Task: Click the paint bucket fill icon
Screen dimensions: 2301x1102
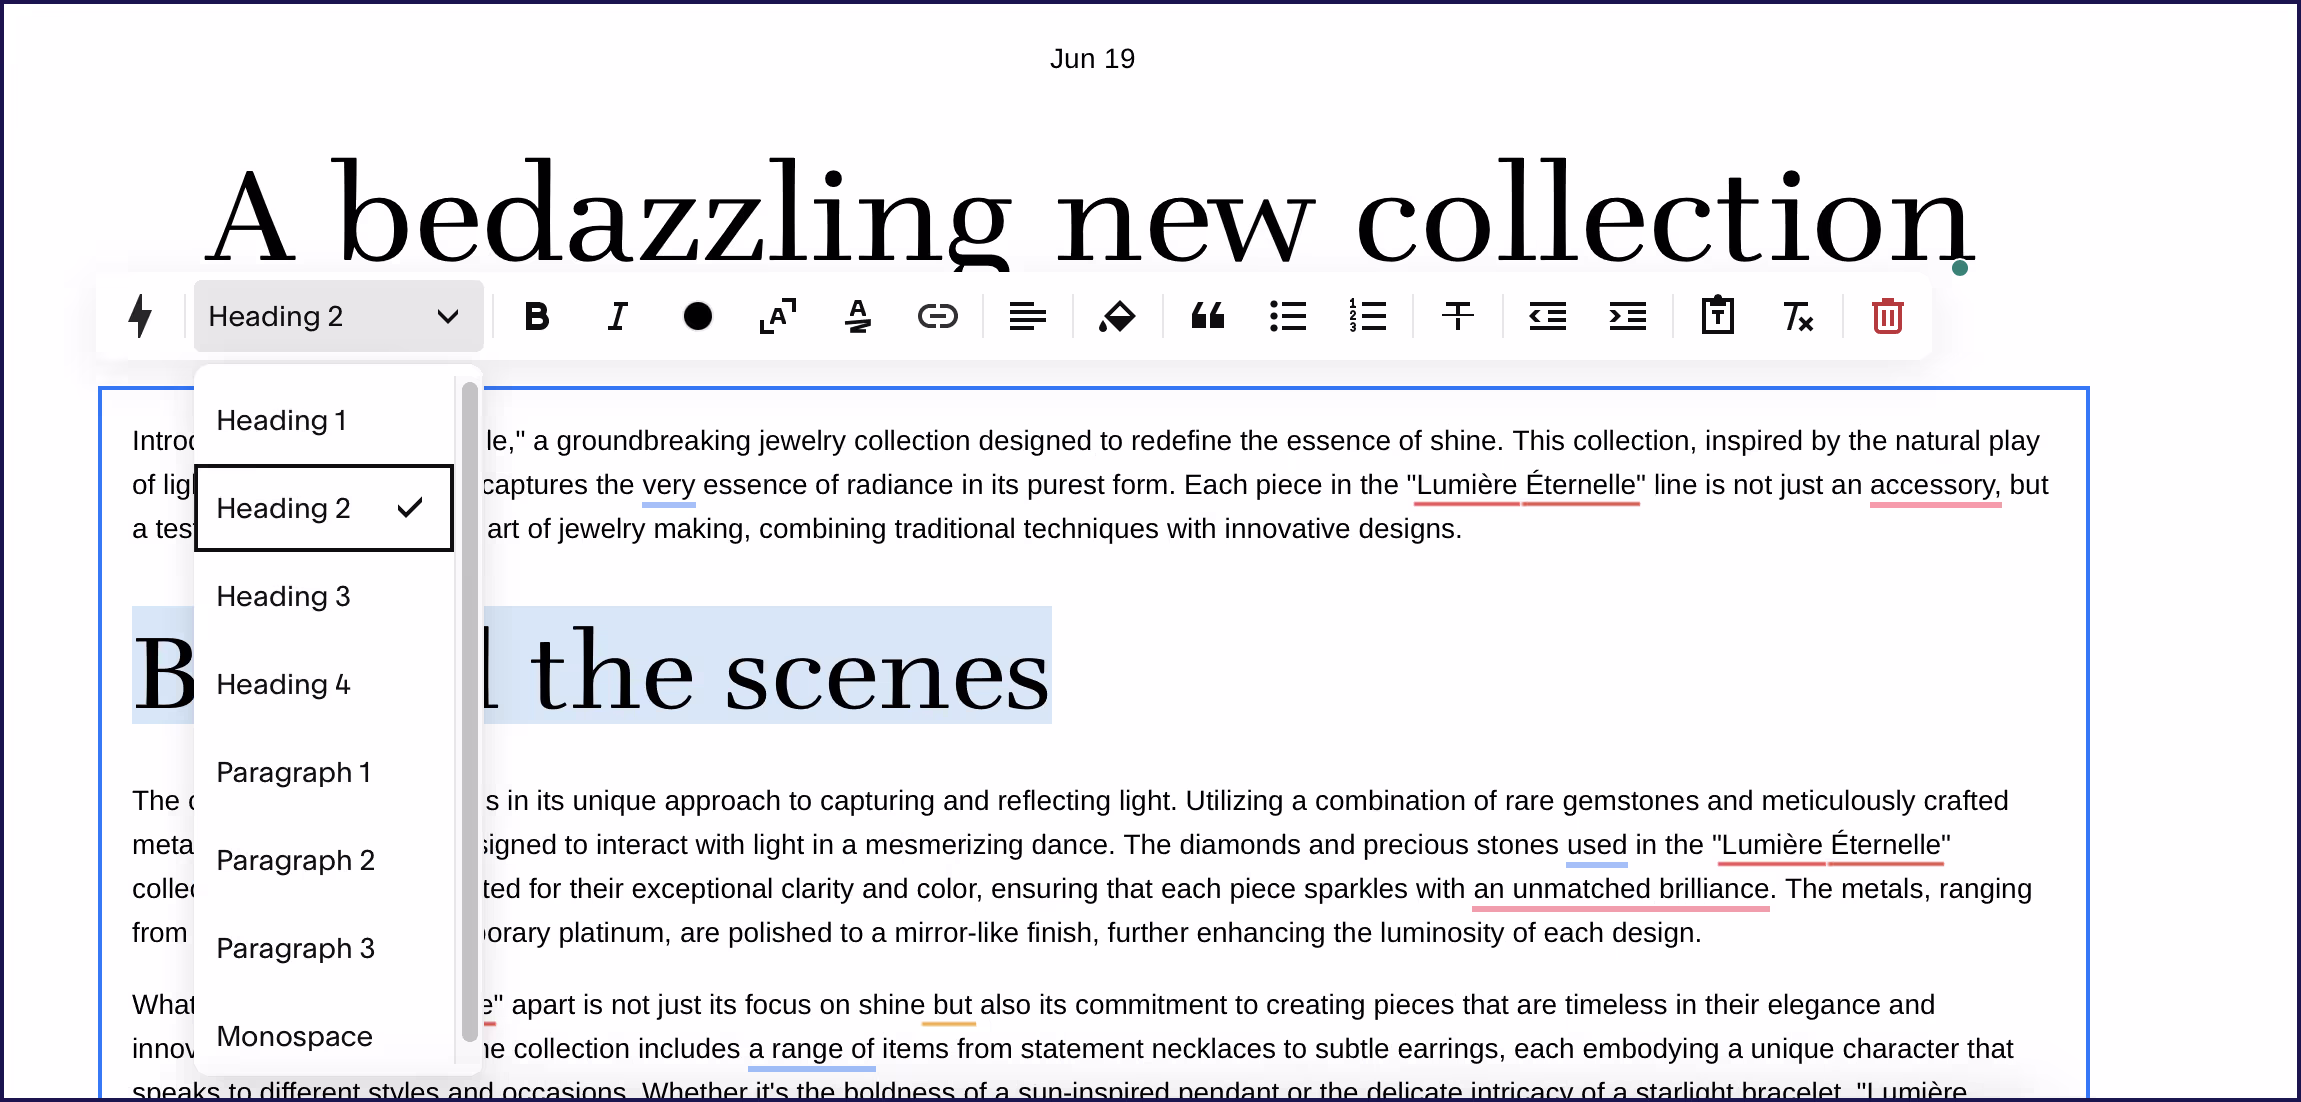Action: [x=1117, y=317]
